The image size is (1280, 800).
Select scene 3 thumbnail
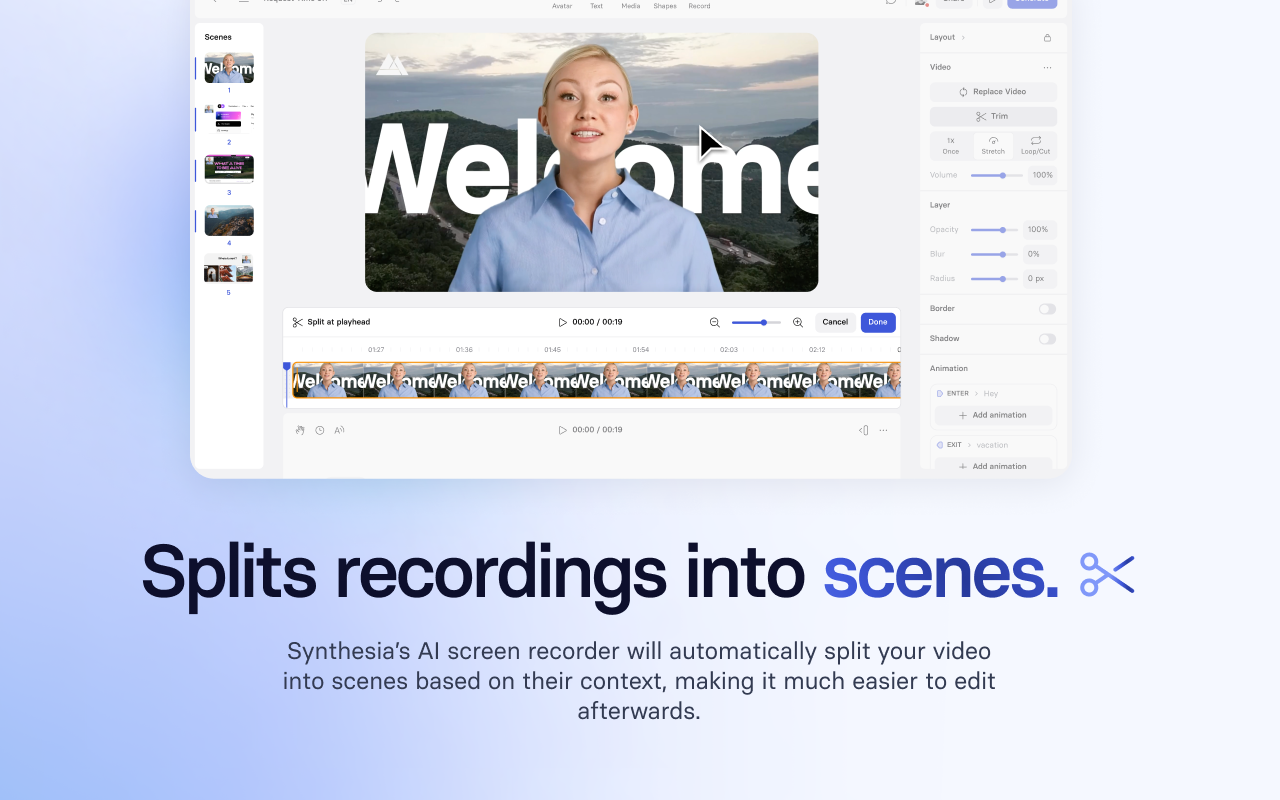pos(229,169)
